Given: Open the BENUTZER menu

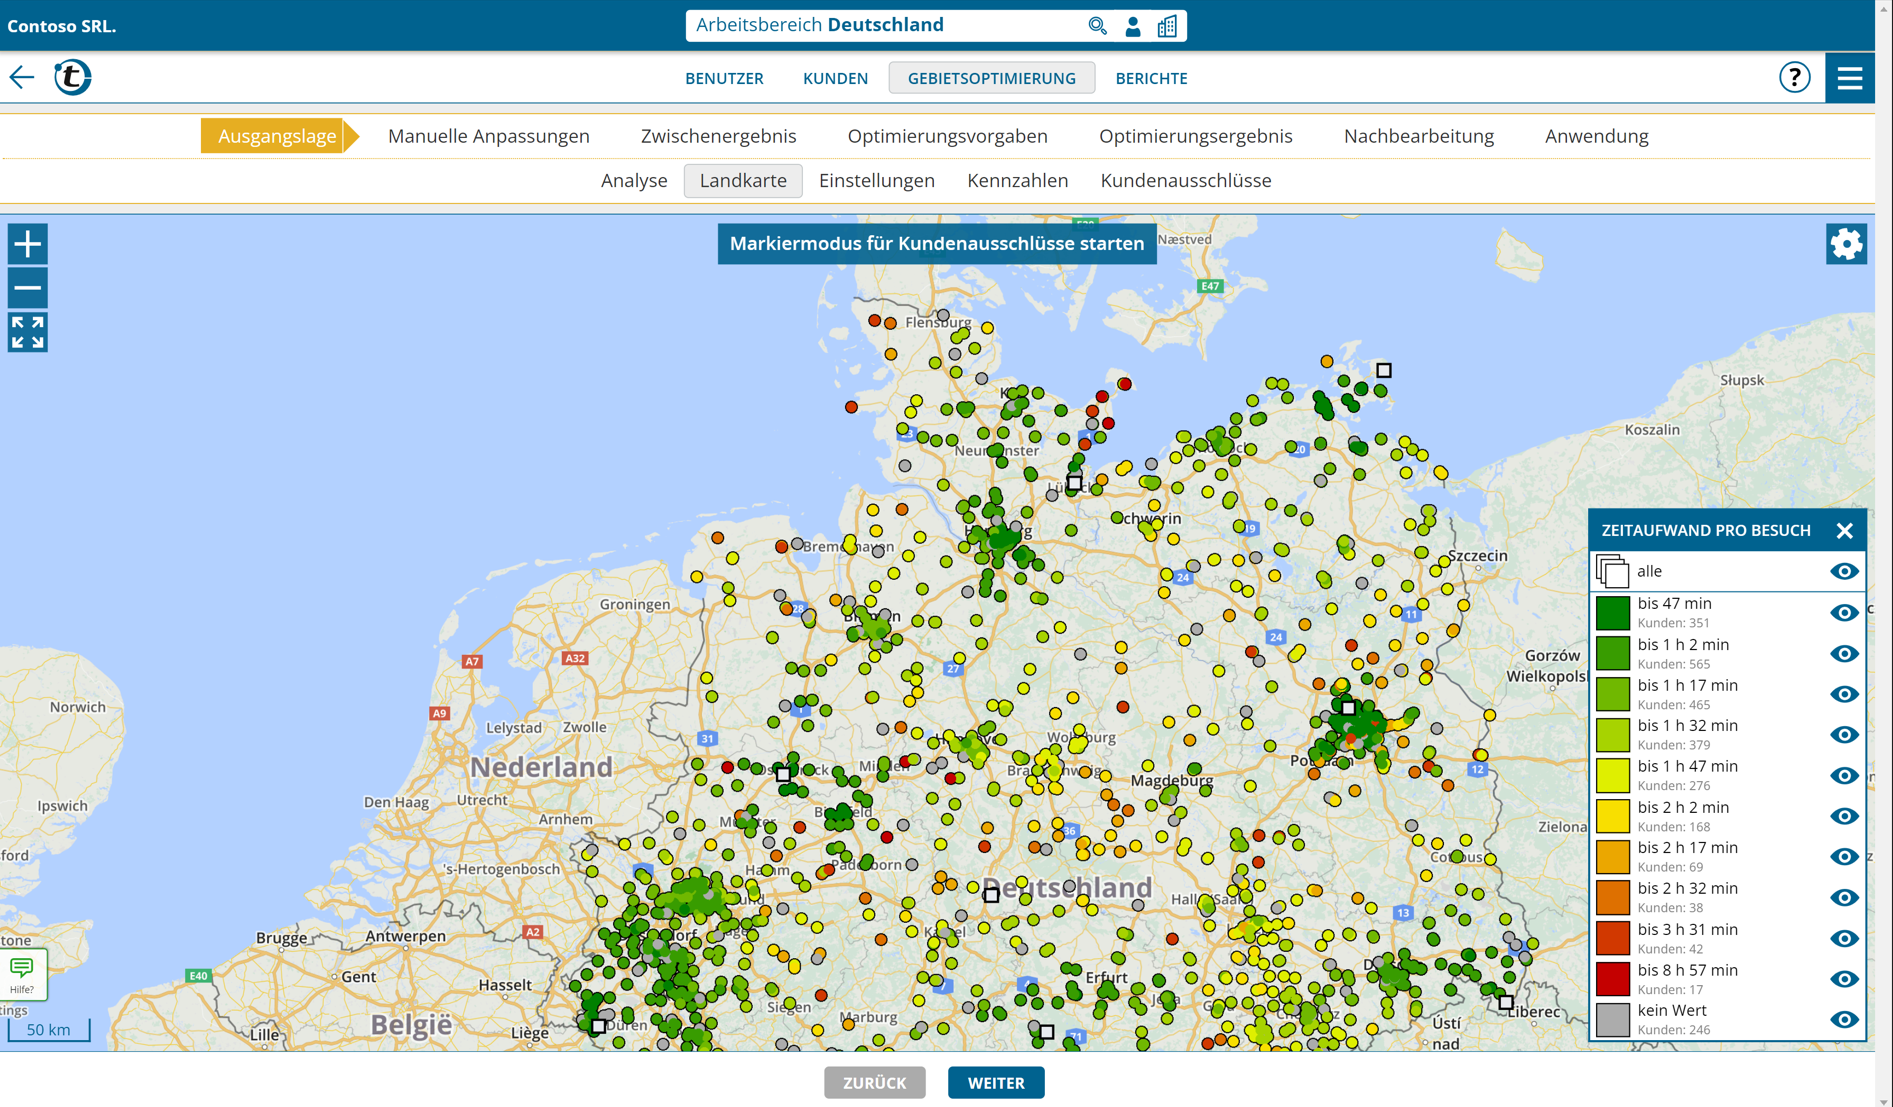Looking at the screenshot, I should [x=724, y=78].
